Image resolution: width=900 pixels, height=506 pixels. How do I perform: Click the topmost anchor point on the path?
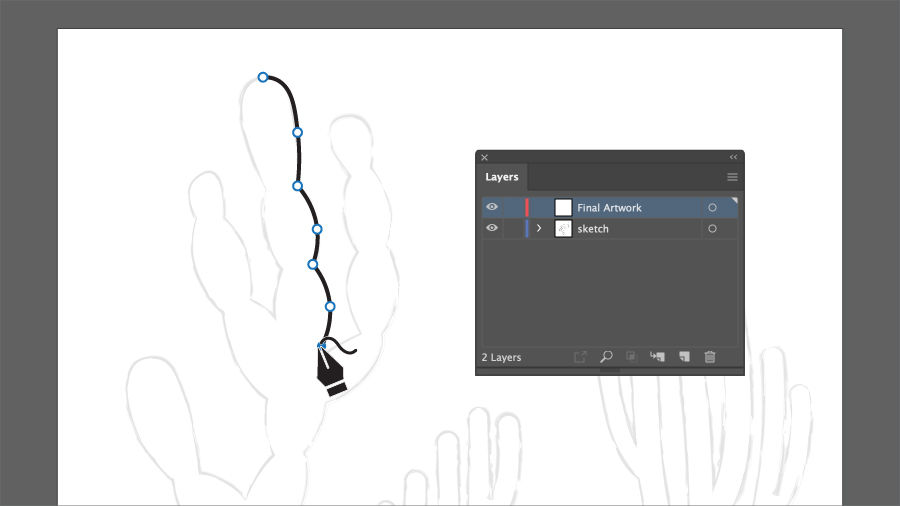[263, 77]
